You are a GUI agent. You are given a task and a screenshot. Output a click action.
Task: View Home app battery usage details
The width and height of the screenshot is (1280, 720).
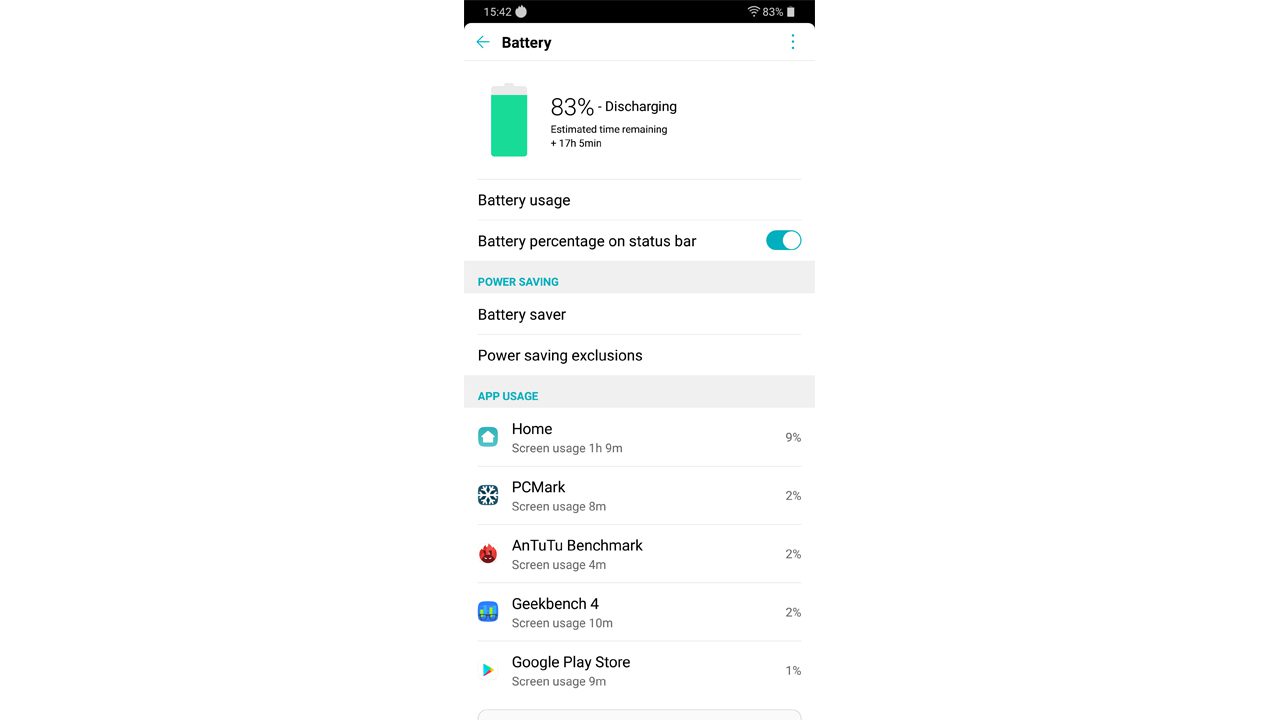tap(639, 437)
